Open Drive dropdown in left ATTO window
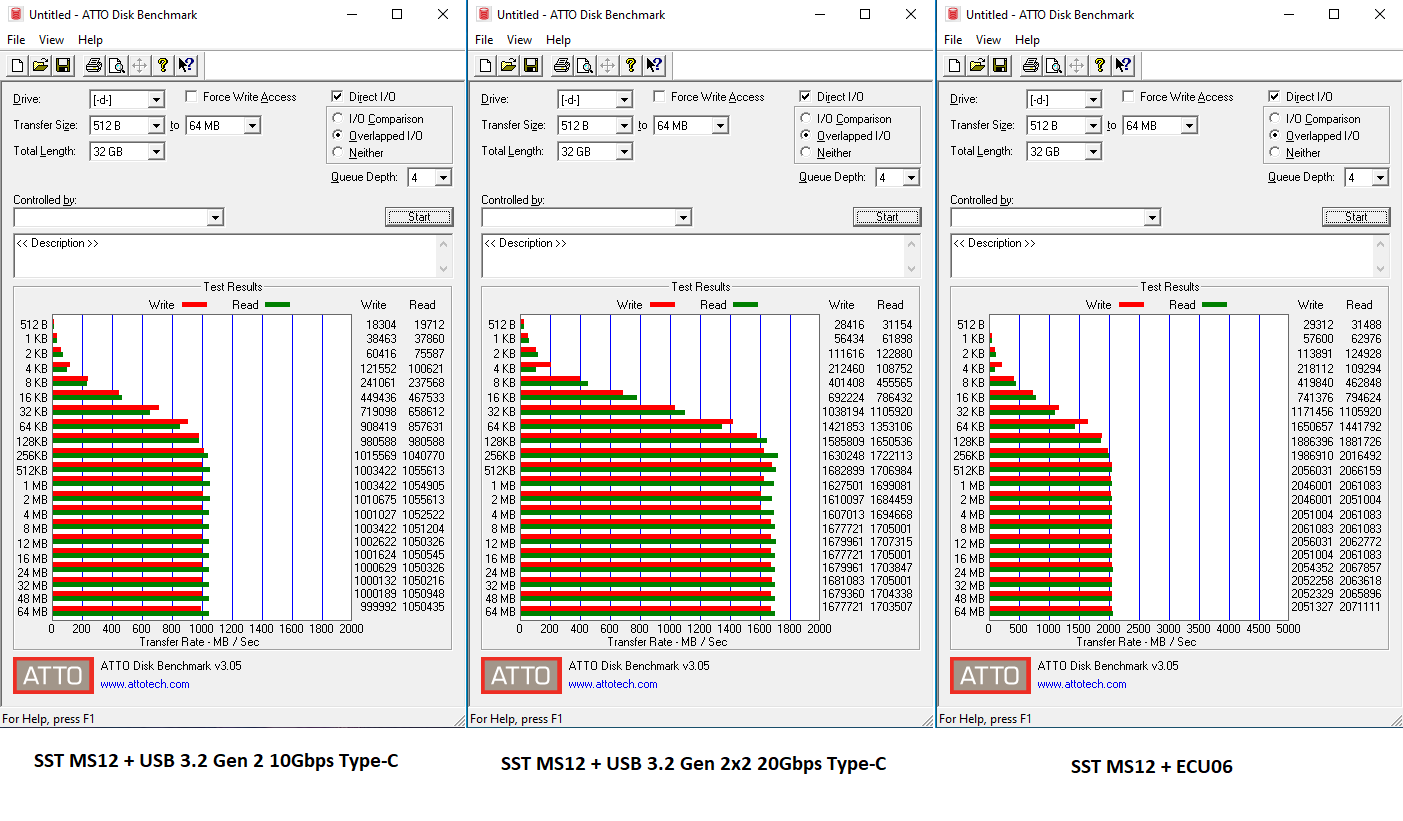The image size is (1403, 821). click(156, 99)
